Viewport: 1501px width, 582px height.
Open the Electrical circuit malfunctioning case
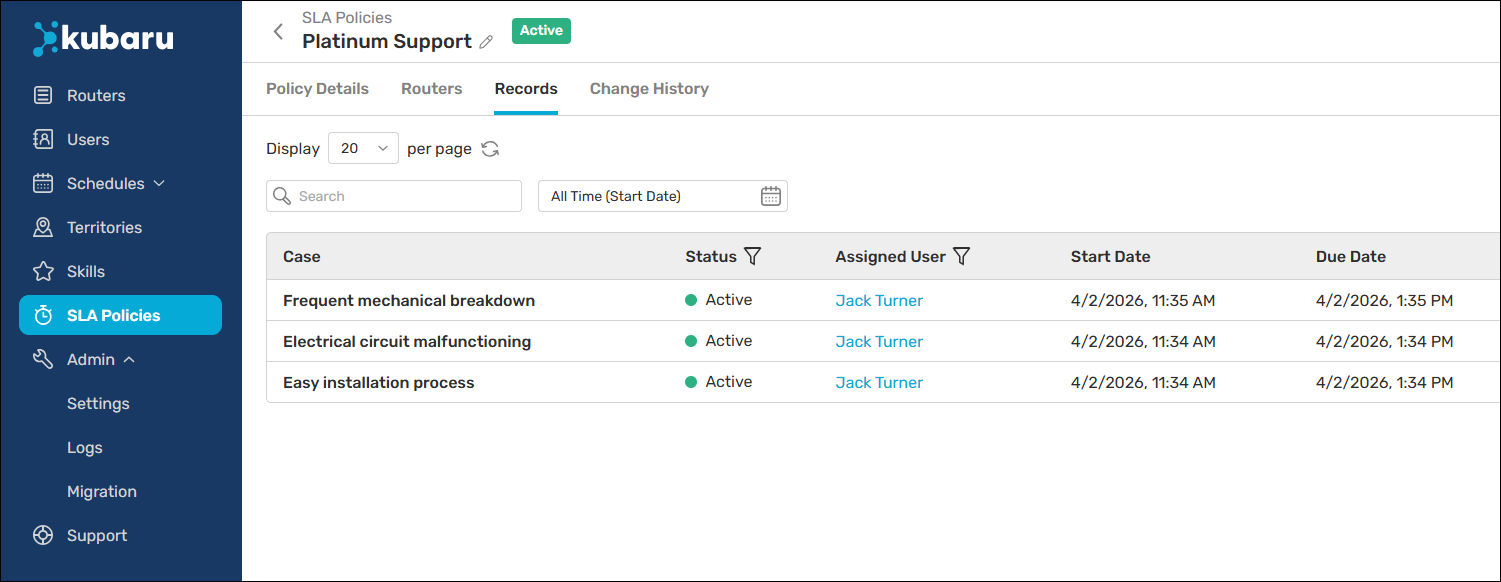click(x=407, y=342)
